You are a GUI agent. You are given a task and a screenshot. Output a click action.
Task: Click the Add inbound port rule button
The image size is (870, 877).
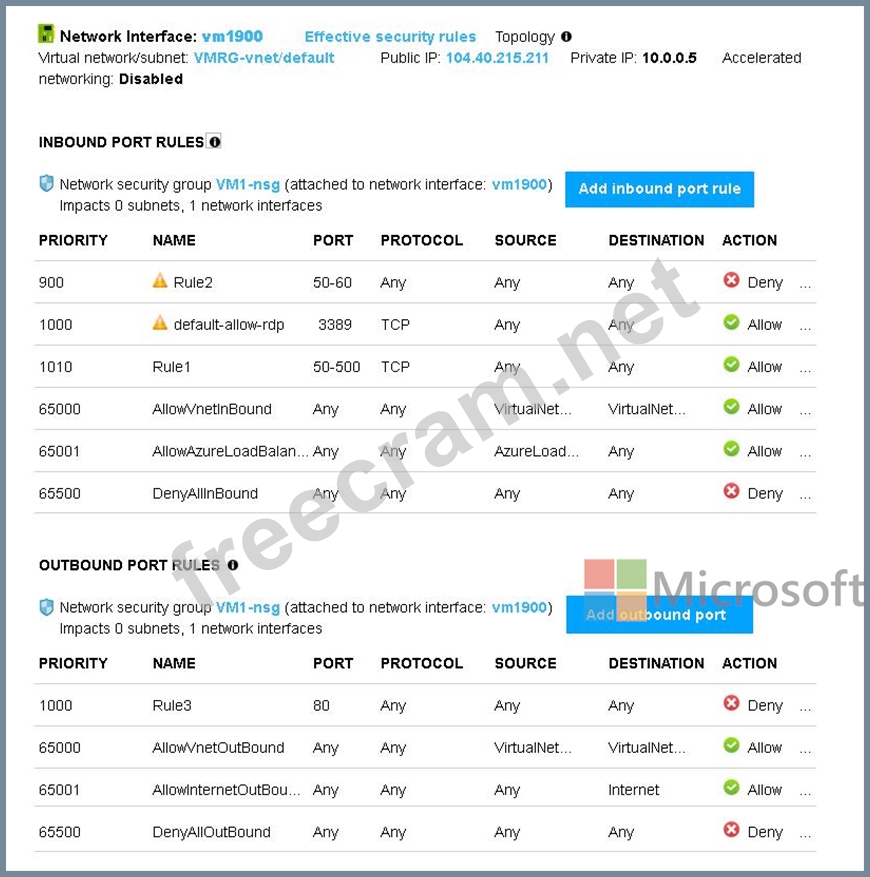pos(660,189)
